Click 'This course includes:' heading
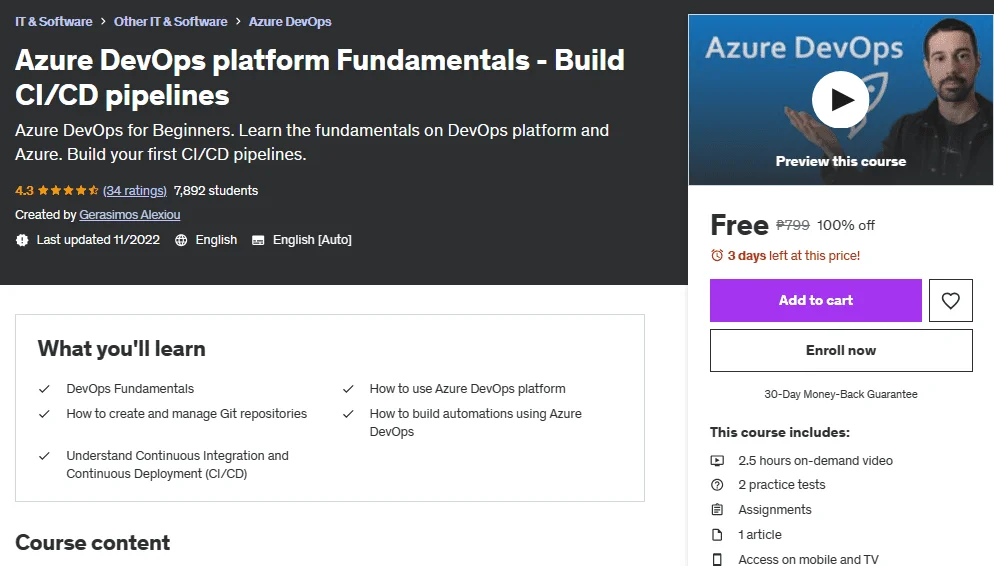994x566 pixels. tap(780, 432)
